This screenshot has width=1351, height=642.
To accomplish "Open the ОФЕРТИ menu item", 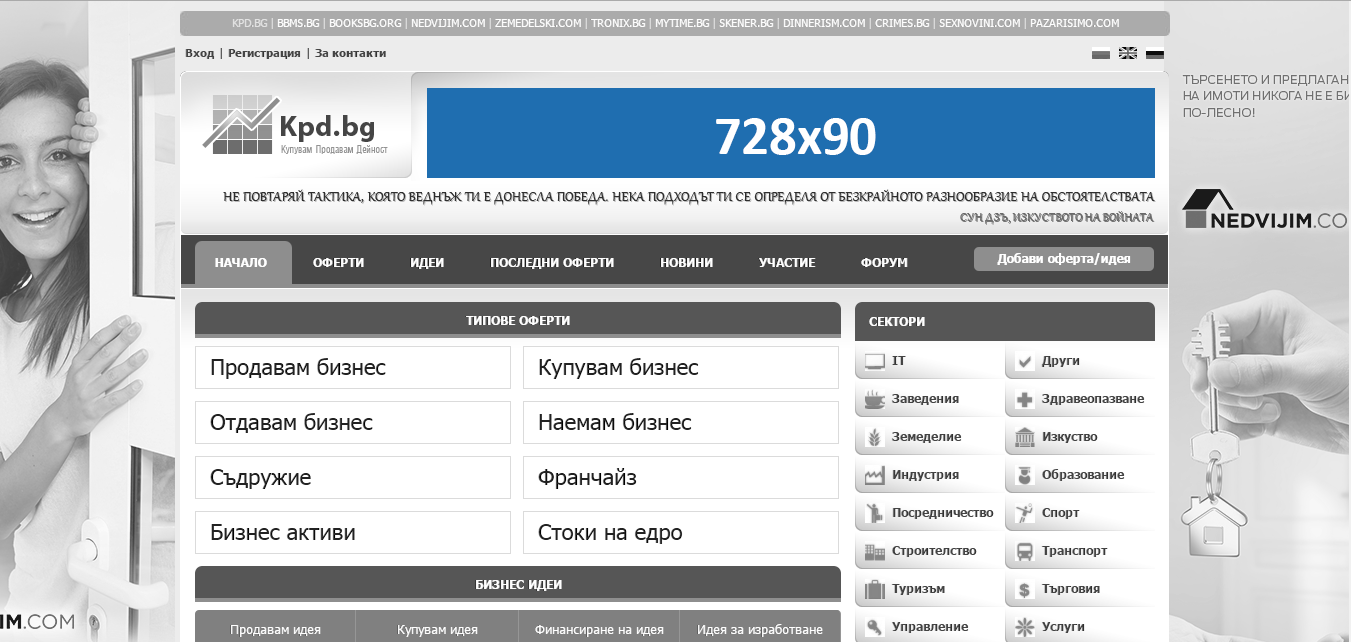I will tap(338, 263).
